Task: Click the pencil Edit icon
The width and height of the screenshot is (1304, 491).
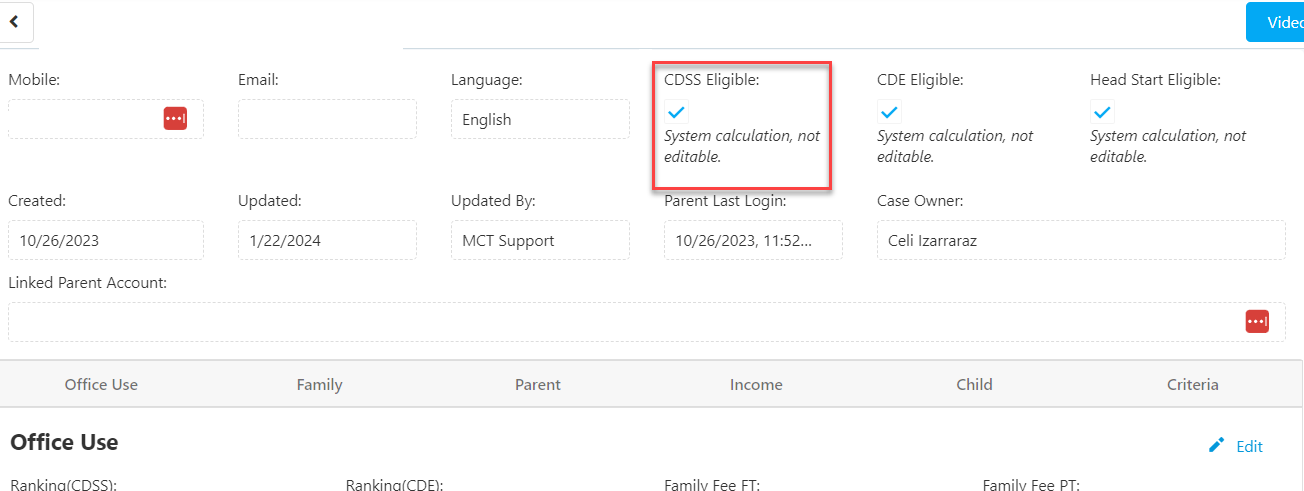Action: [1216, 445]
